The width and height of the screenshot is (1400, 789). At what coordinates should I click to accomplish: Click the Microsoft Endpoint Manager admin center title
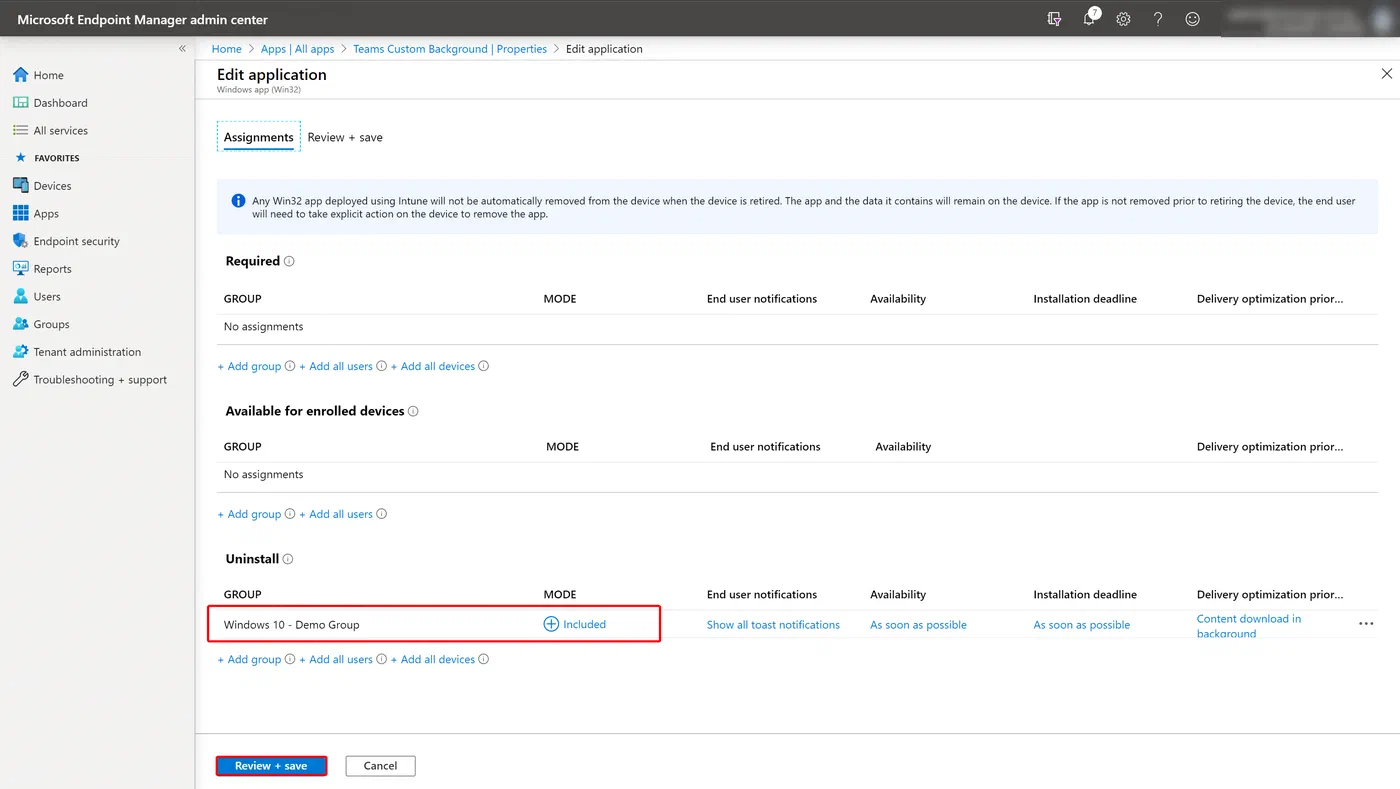click(143, 20)
